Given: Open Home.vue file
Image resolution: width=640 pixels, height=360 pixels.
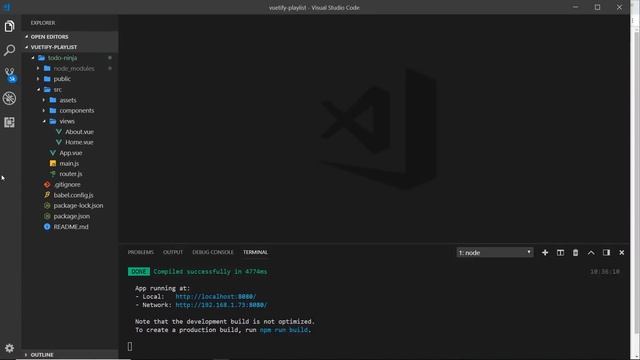Looking at the screenshot, I should [79, 142].
